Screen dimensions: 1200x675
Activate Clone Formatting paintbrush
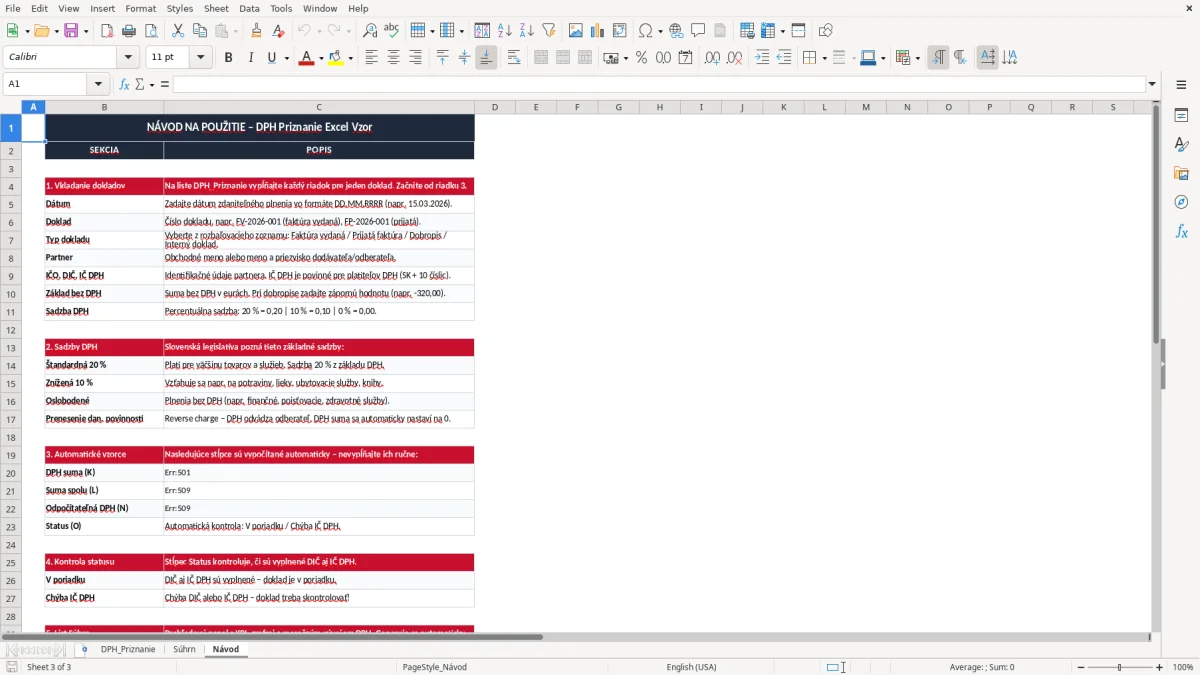pyautogui.click(x=256, y=31)
